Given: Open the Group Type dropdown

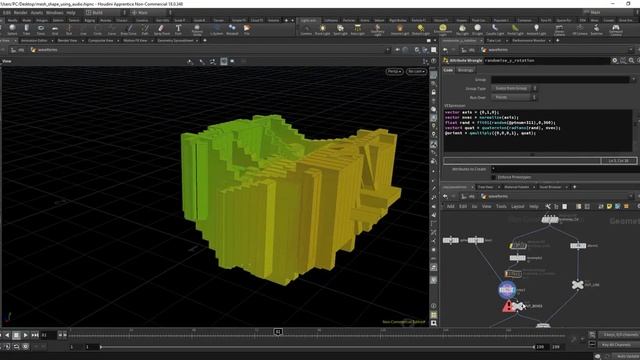Looking at the screenshot, I should click(514, 88).
